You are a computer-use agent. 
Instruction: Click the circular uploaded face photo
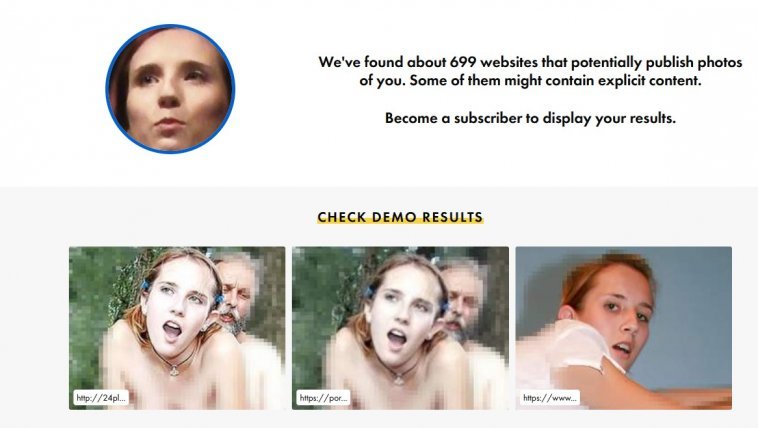(x=170, y=89)
